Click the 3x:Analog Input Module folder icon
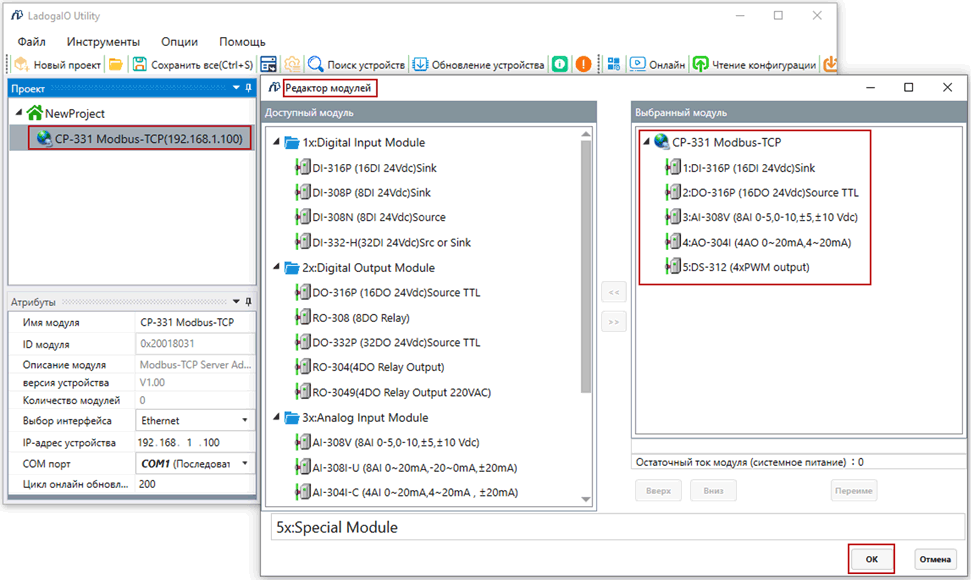This screenshot has height=580, width=979. click(292, 418)
